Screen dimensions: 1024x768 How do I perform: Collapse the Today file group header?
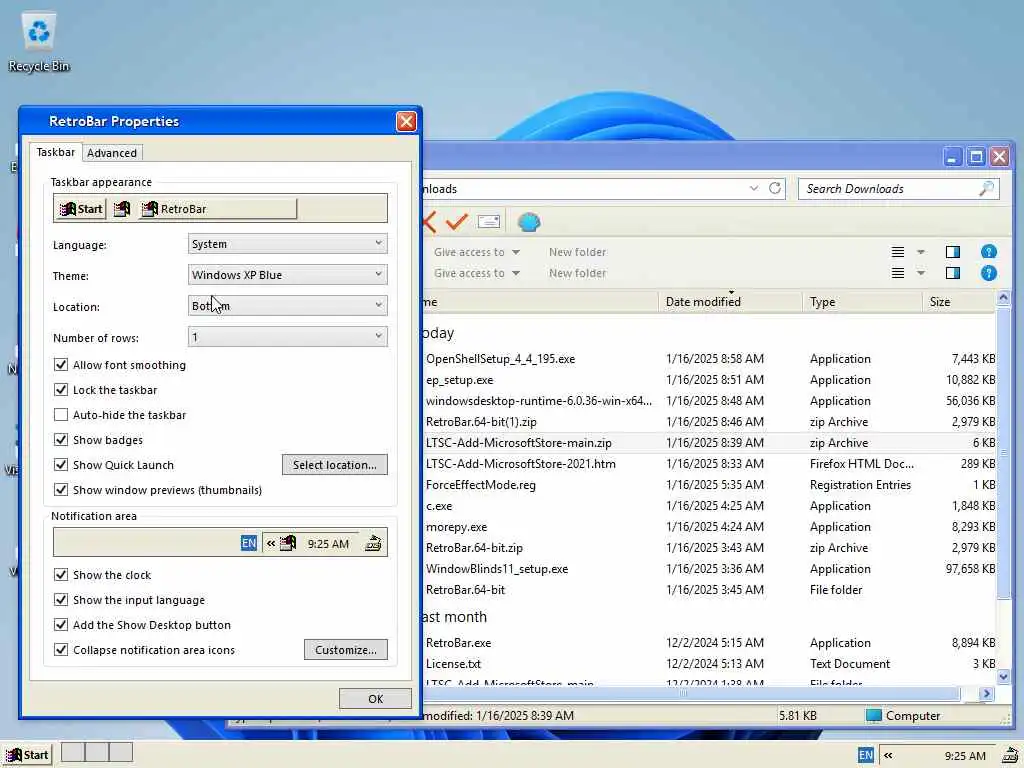pos(439,333)
